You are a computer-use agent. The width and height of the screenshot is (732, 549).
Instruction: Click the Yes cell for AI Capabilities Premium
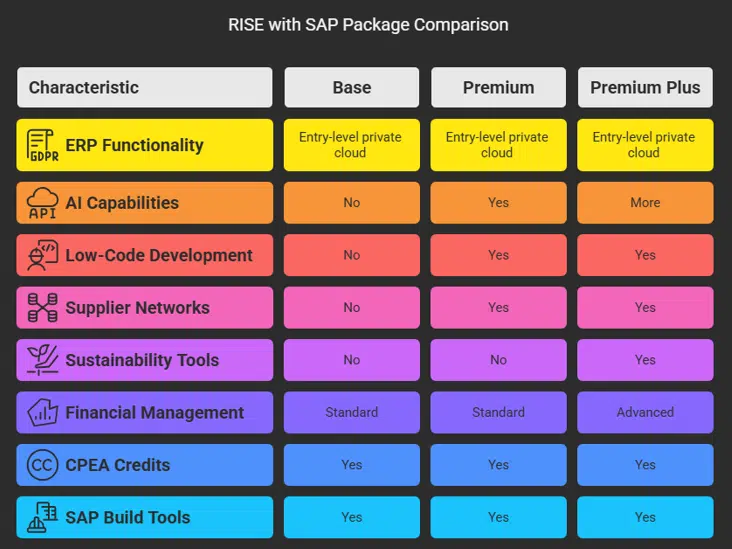coord(499,203)
